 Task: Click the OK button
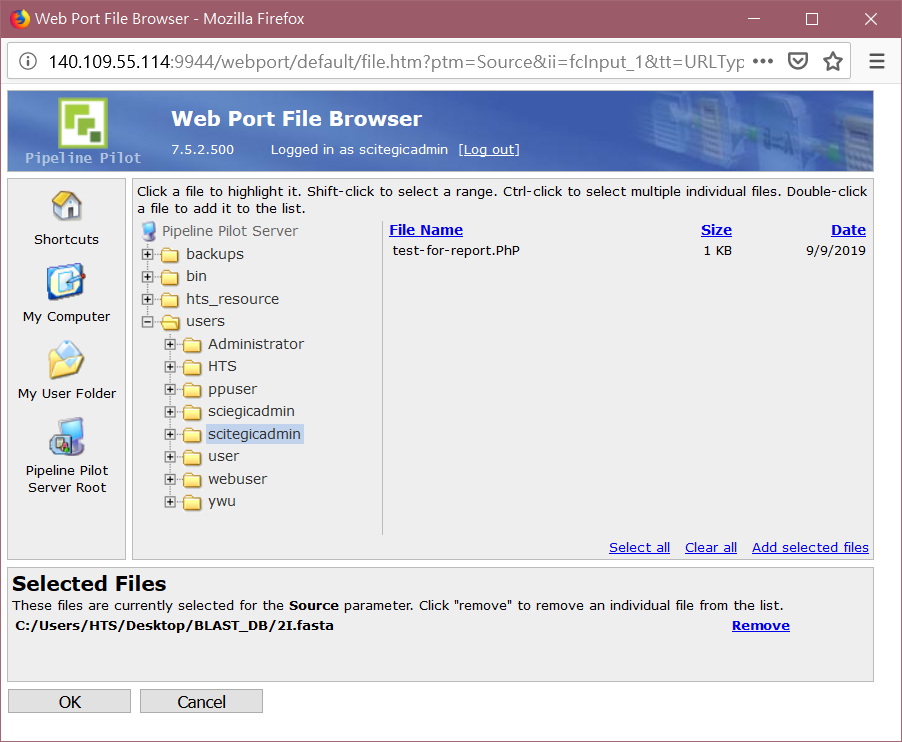[x=70, y=702]
